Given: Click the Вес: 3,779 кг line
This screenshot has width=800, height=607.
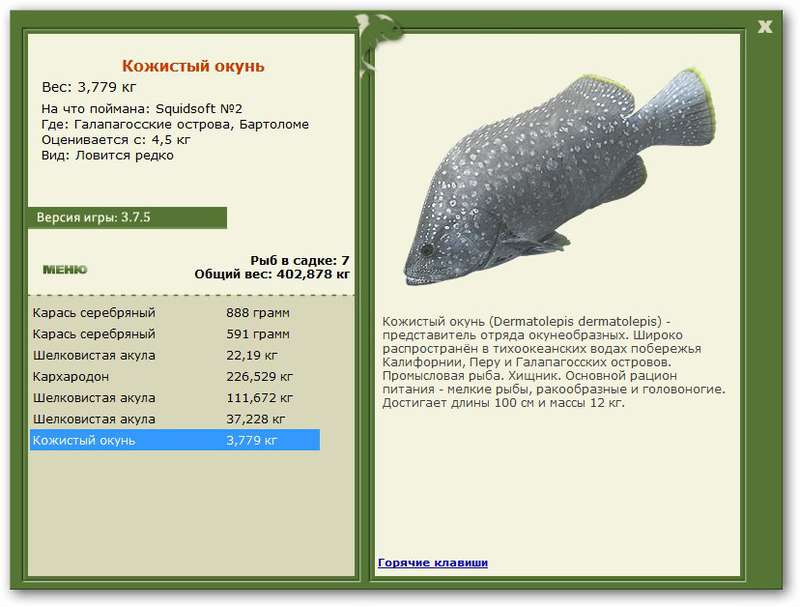Looking at the screenshot, I should coord(89,87).
